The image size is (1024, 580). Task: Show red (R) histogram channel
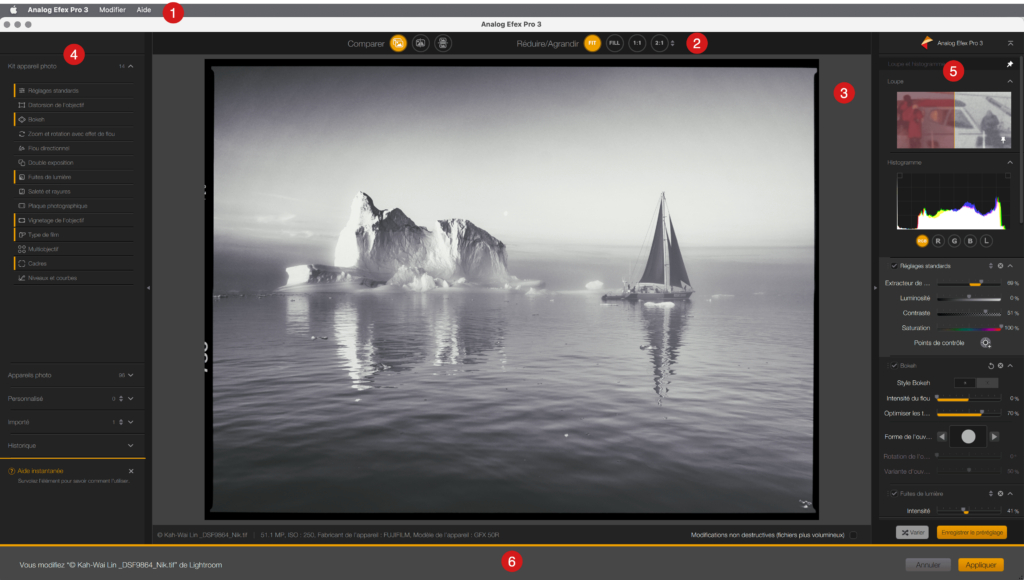(x=938, y=241)
